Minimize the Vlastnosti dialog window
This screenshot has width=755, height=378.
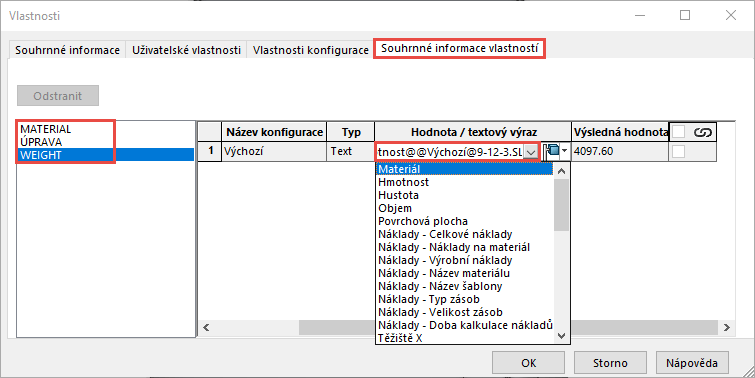pos(640,15)
